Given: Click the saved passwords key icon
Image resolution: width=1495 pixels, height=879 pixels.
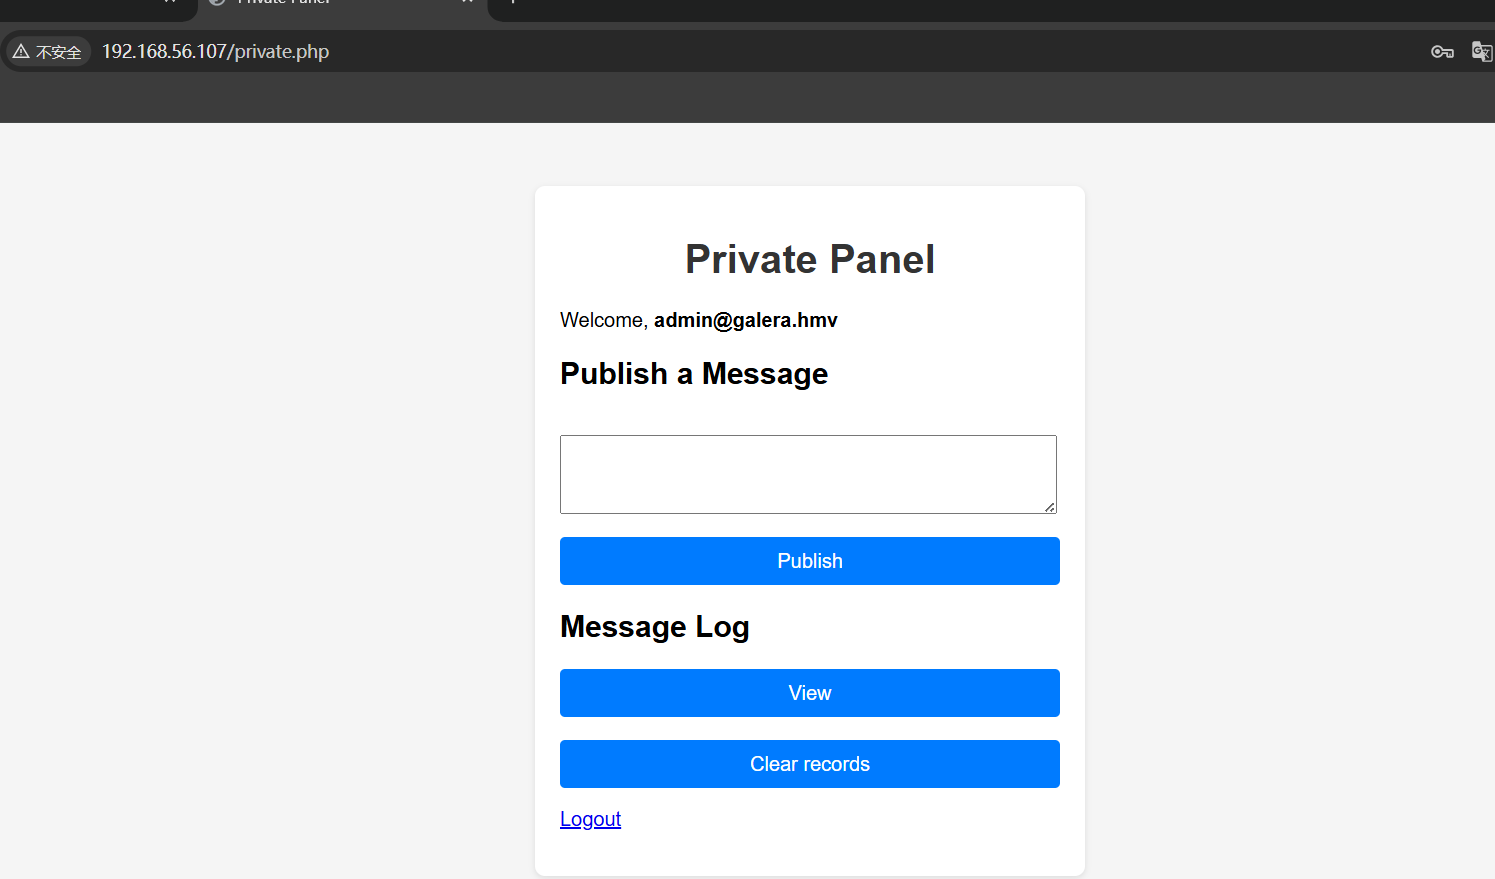Looking at the screenshot, I should click(x=1441, y=52).
